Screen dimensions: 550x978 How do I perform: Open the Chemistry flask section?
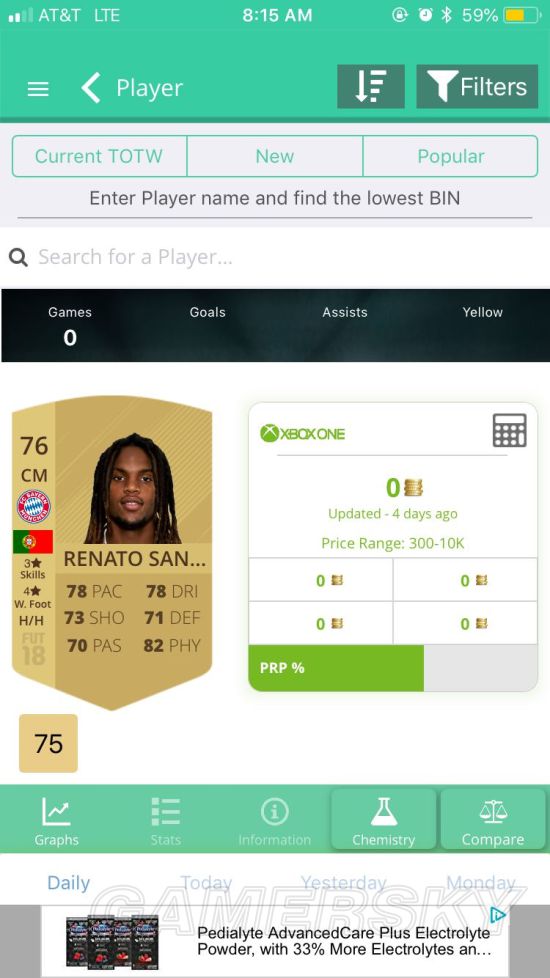tap(384, 820)
